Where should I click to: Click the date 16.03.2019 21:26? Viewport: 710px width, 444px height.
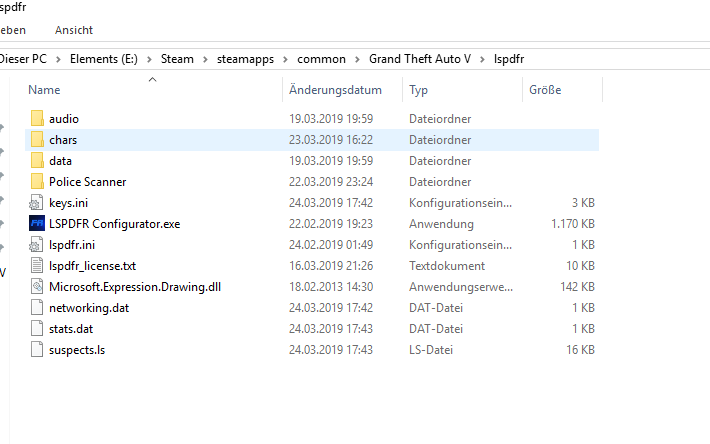pyautogui.click(x=331, y=266)
